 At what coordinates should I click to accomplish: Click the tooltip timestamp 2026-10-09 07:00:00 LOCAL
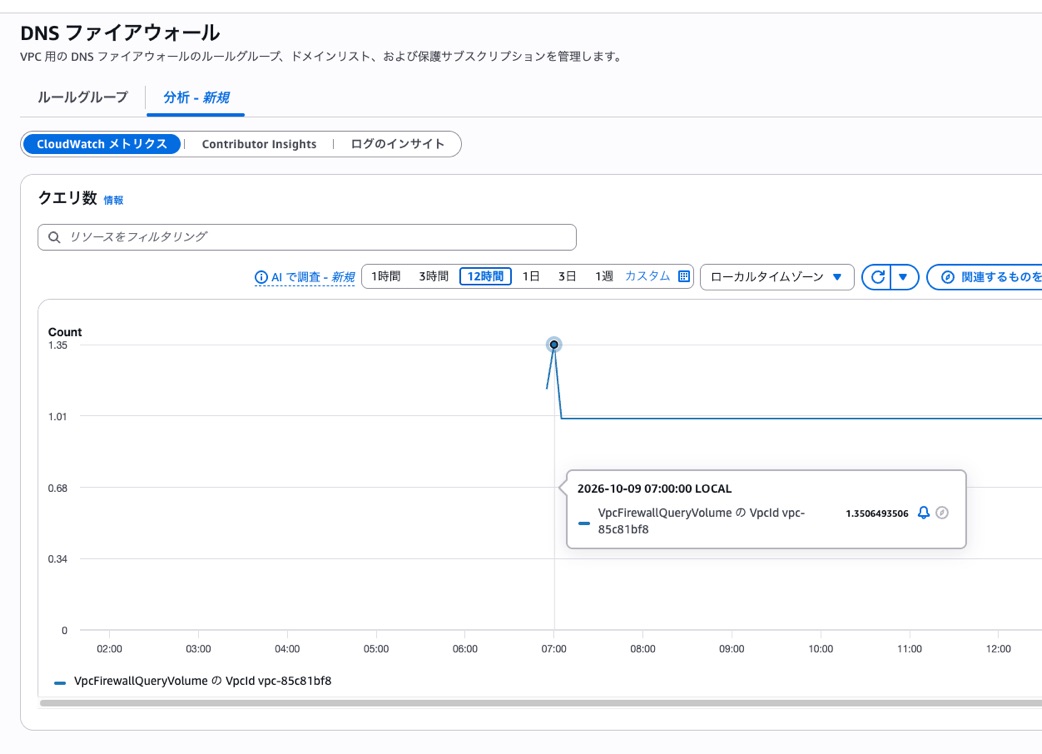coord(655,489)
